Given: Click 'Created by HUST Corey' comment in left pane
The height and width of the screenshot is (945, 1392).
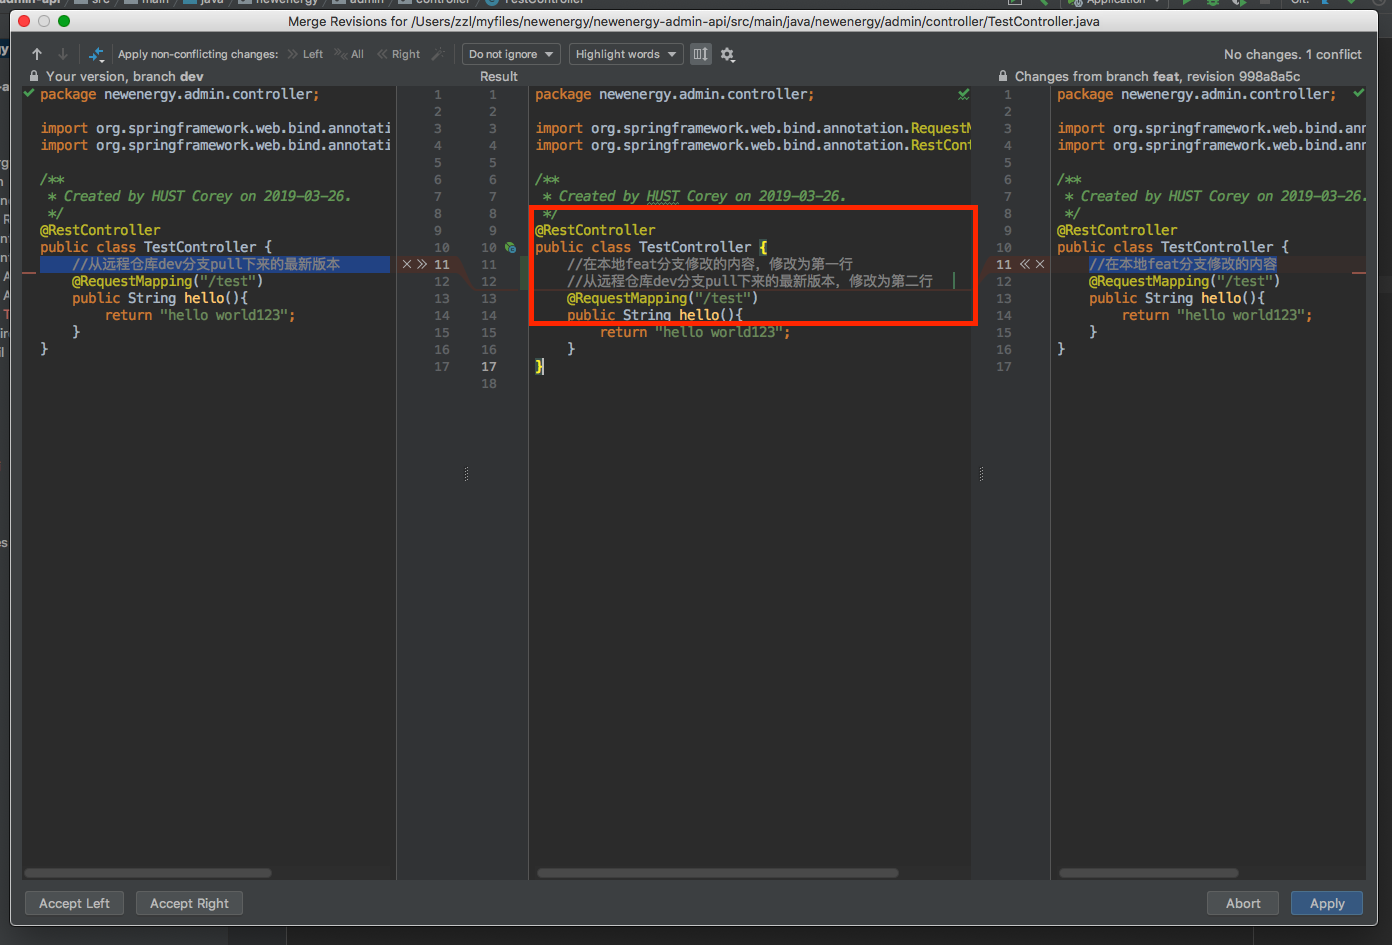Looking at the screenshot, I should coord(199,196).
